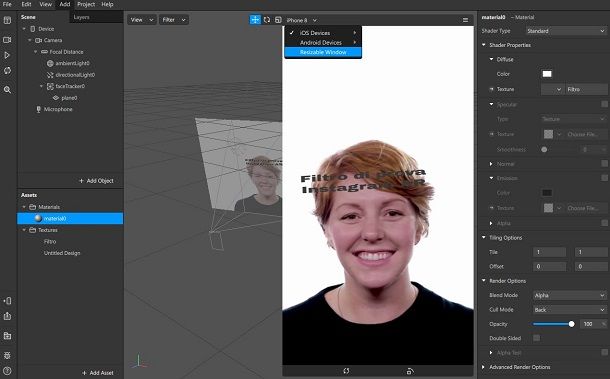Viewport: 610px width, 379px height.
Task: Switch to the Layers tab
Action: click(81, 17)
